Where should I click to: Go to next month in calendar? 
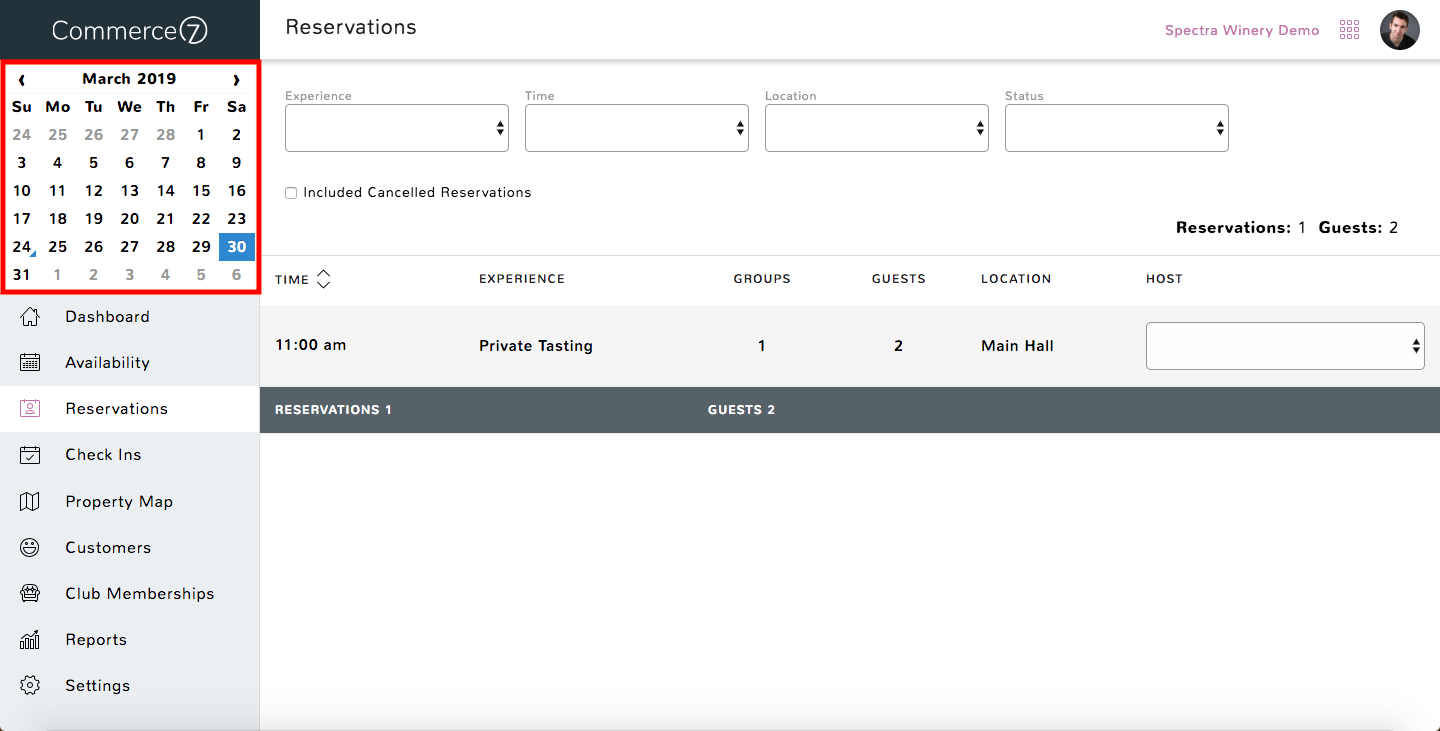click(236, 80)
